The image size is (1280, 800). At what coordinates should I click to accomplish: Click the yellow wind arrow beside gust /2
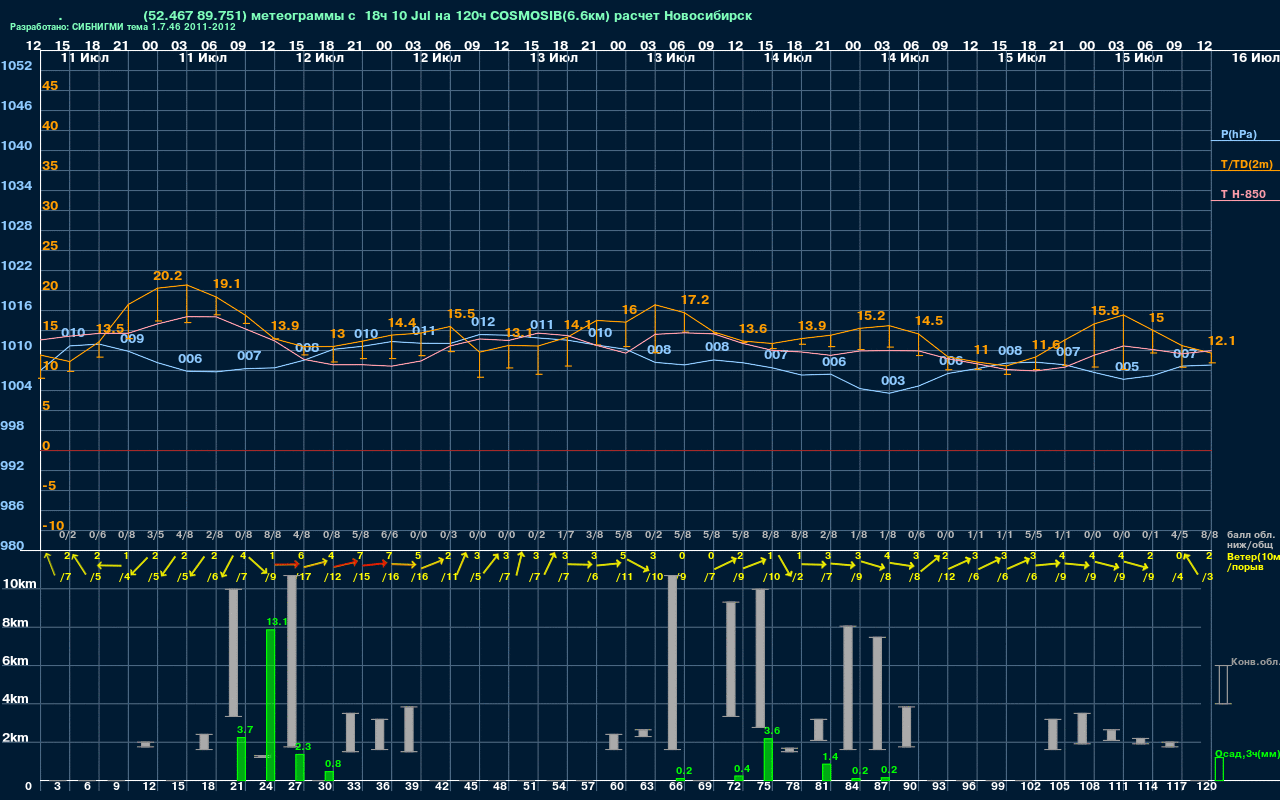(784, 567)
